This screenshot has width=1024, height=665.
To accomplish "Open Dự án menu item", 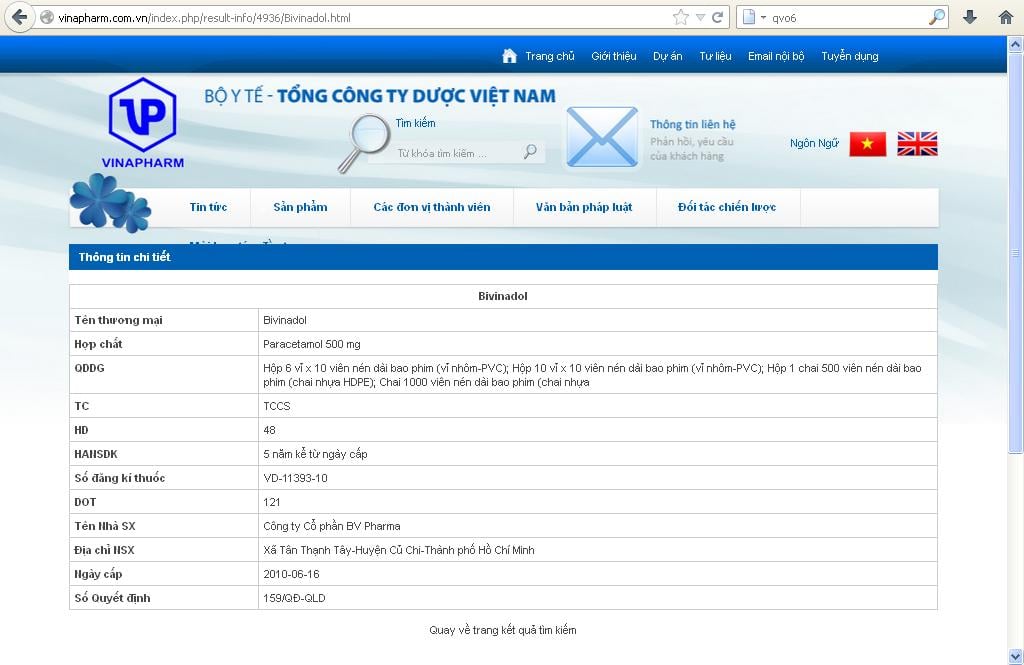I will tap(667, 56).
